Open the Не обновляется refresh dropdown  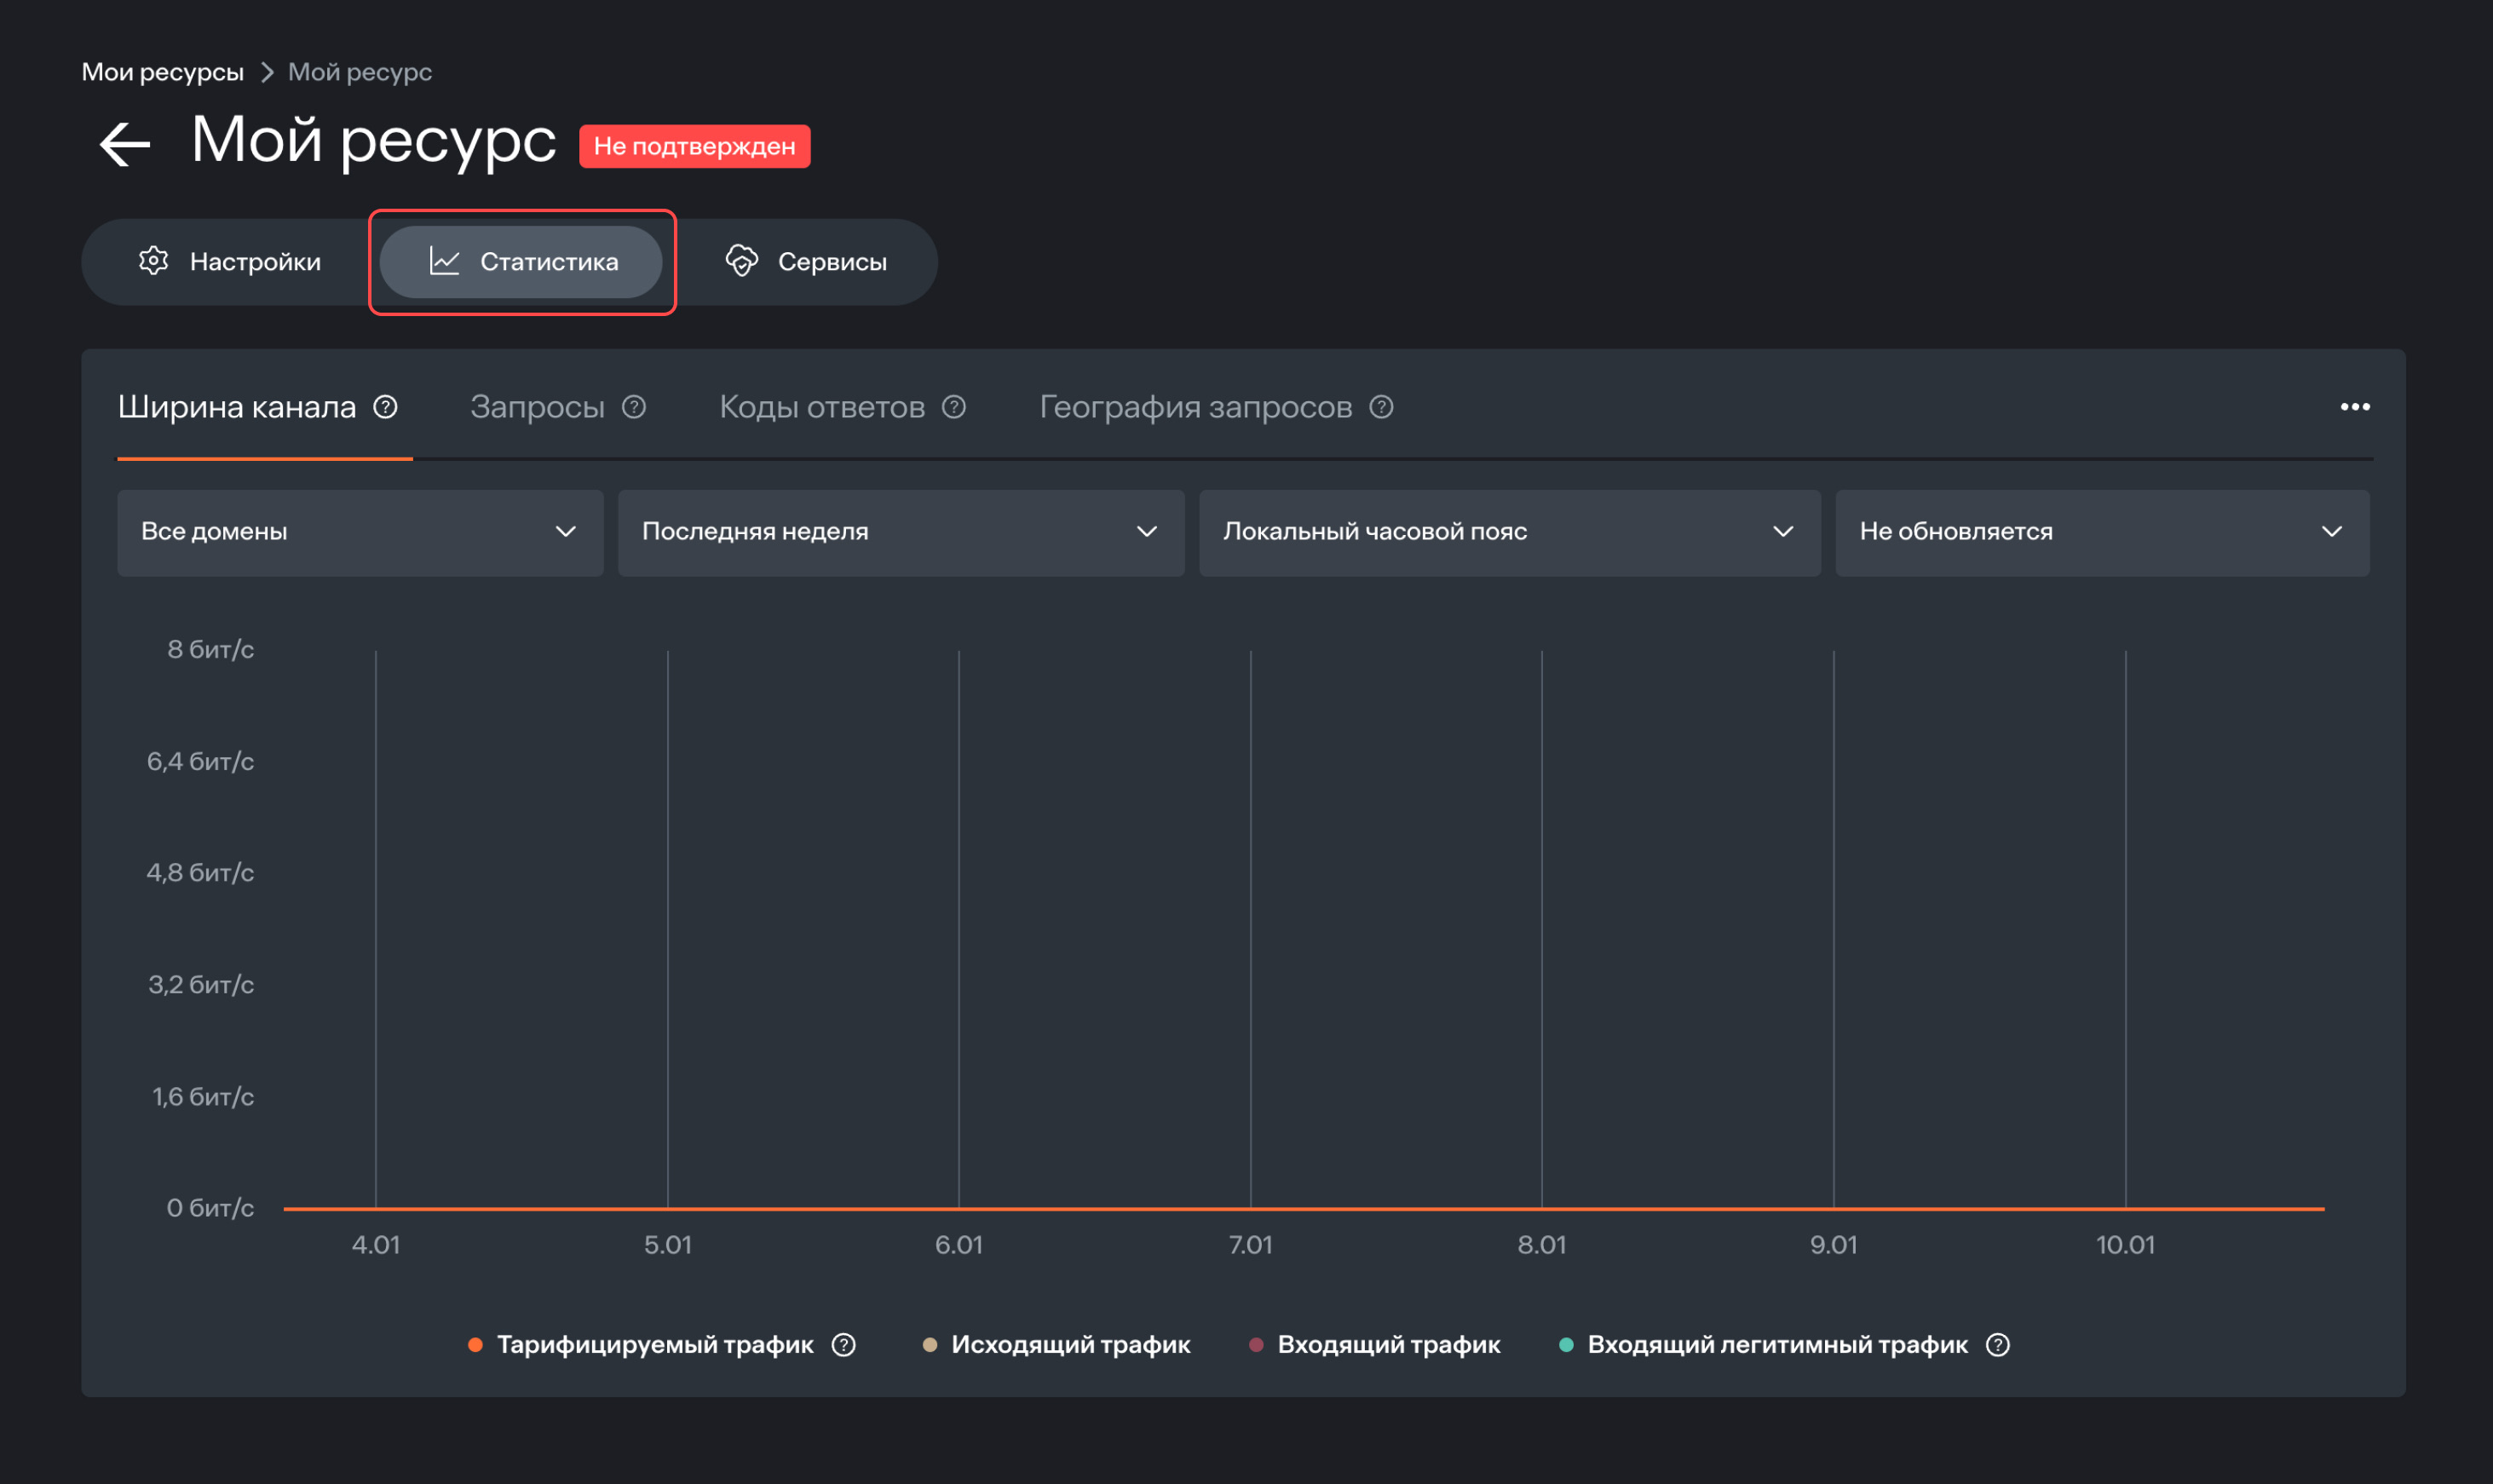[x=2101, y=532]
